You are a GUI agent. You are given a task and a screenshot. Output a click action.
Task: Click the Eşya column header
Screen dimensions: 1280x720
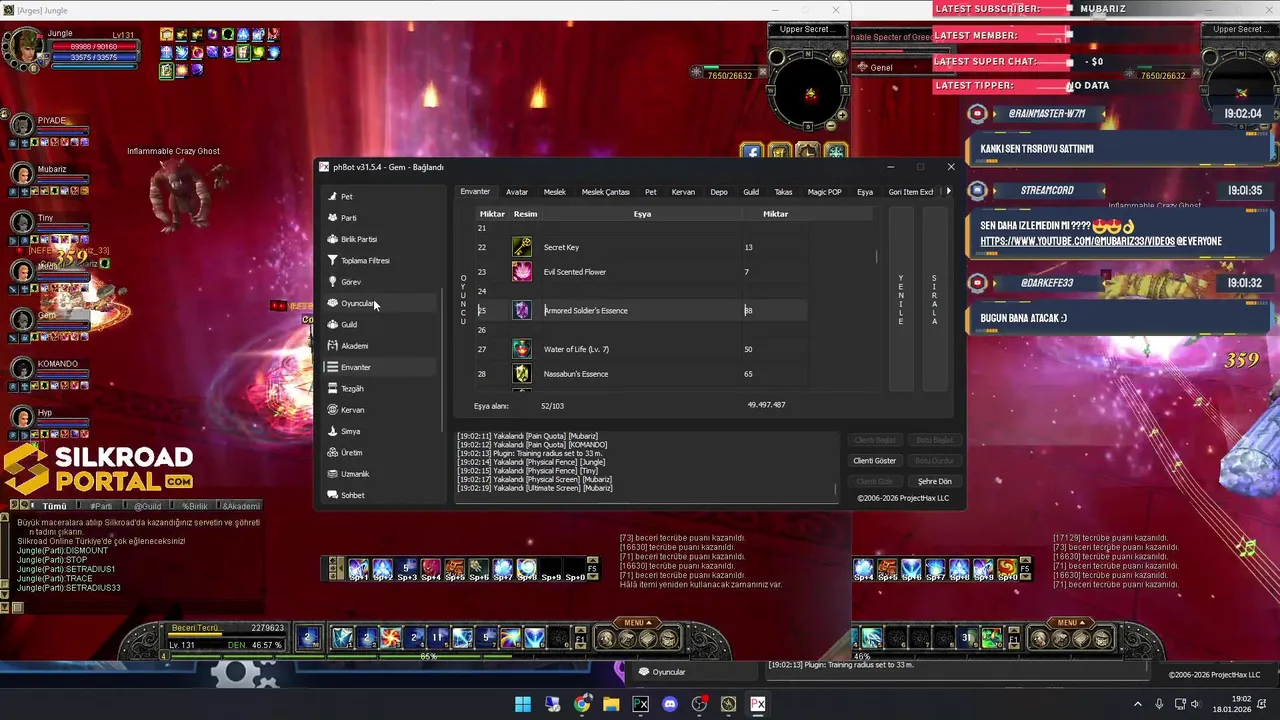642,214
